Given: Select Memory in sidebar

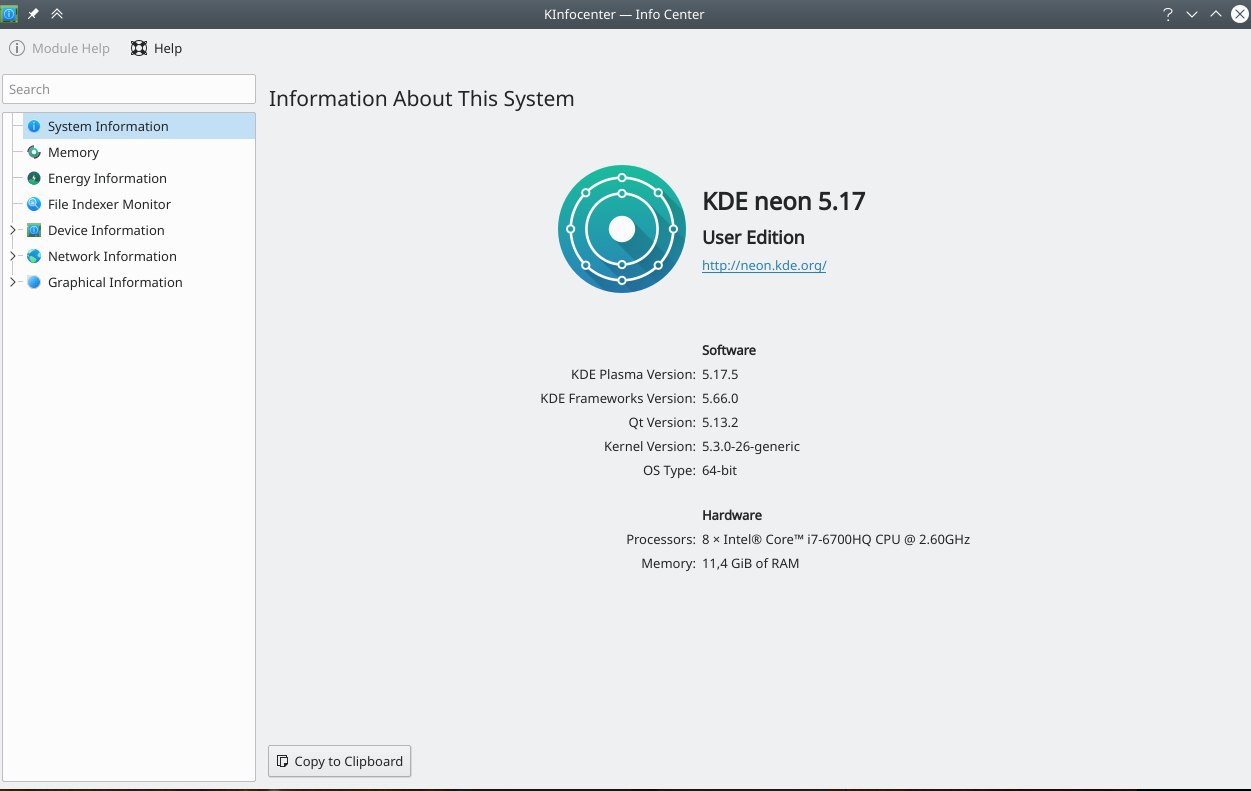Looking at the screenshot, I should [139, 152].
